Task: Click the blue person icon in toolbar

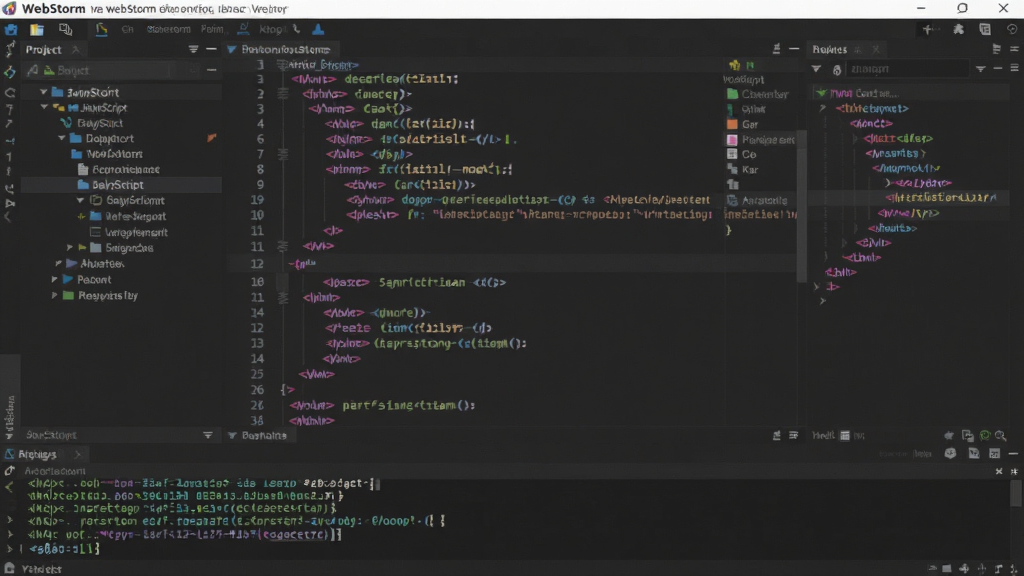Action: click(318, 29)
